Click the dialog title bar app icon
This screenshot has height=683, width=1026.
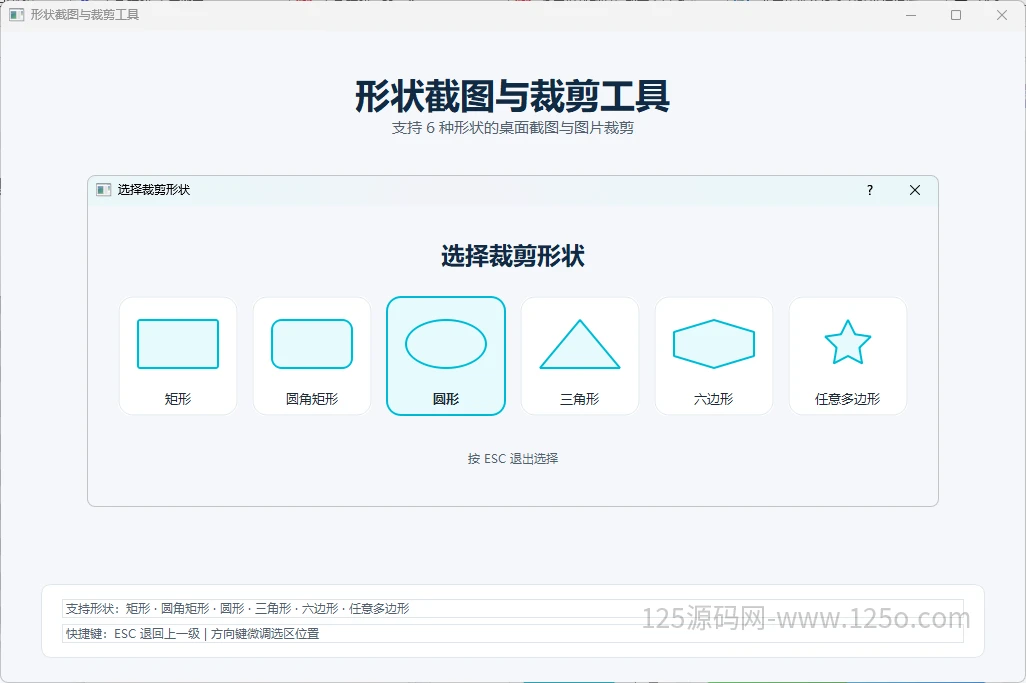pyautogui.click(x=103, y=190)
